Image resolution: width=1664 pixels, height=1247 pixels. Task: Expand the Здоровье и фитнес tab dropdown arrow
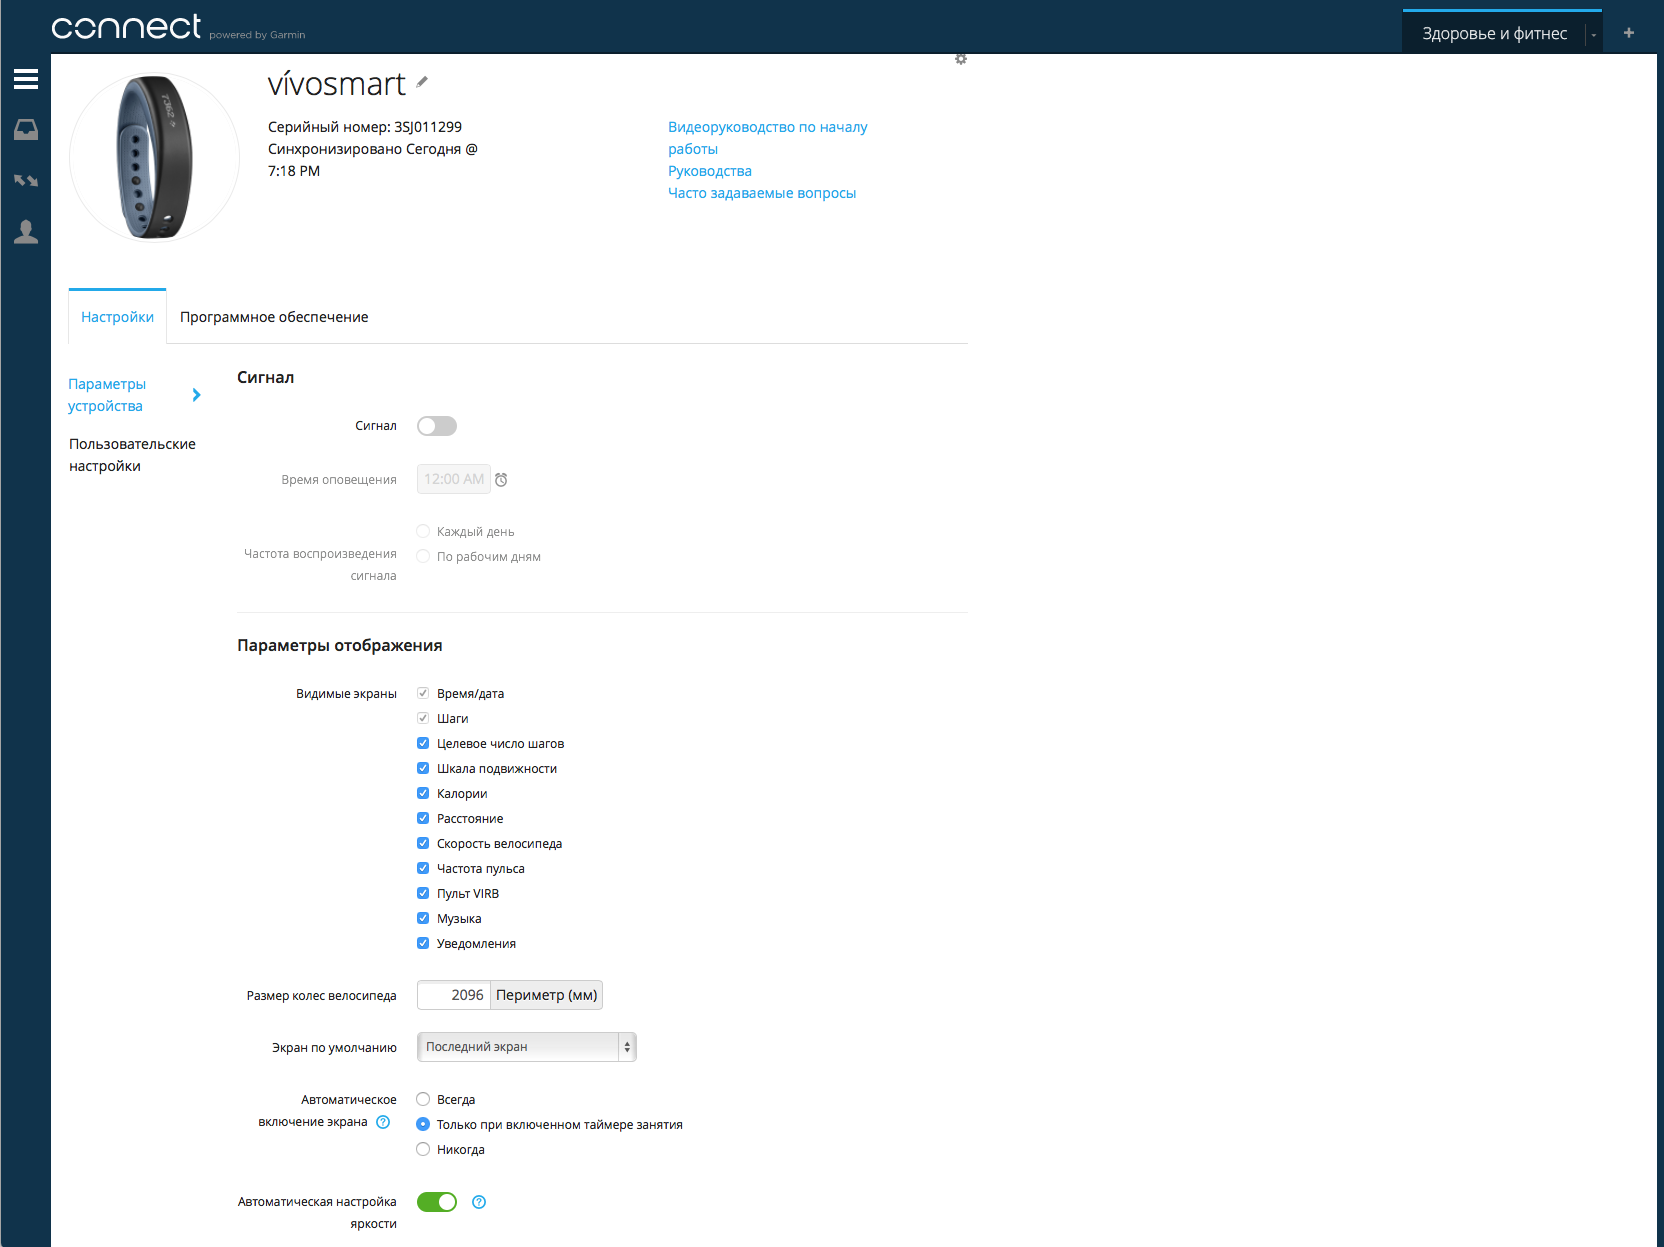[x=1594, y=35]
